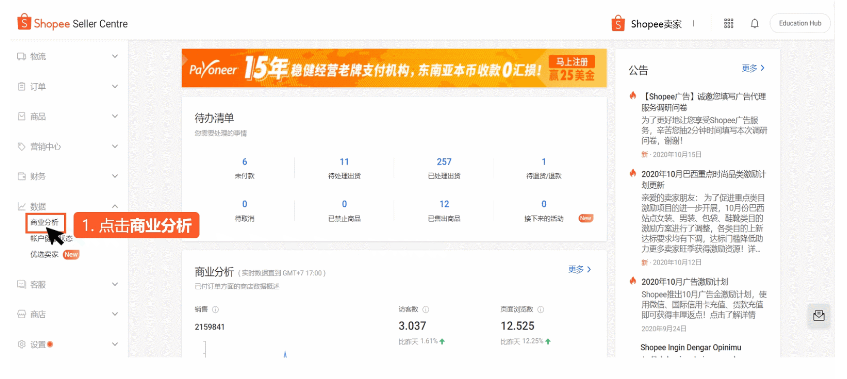Collapse the 数据 section chevron
Image resolution: width=847 pixels, height=379 pixels.
[115, 206]
